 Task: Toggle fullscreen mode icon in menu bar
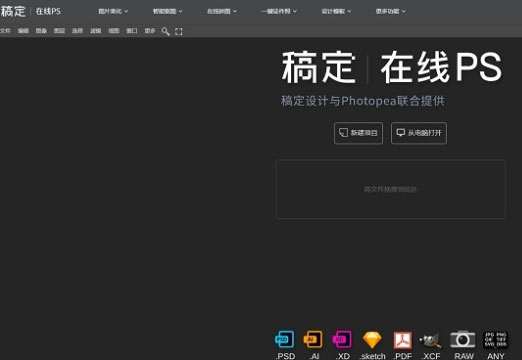(179, 31)
